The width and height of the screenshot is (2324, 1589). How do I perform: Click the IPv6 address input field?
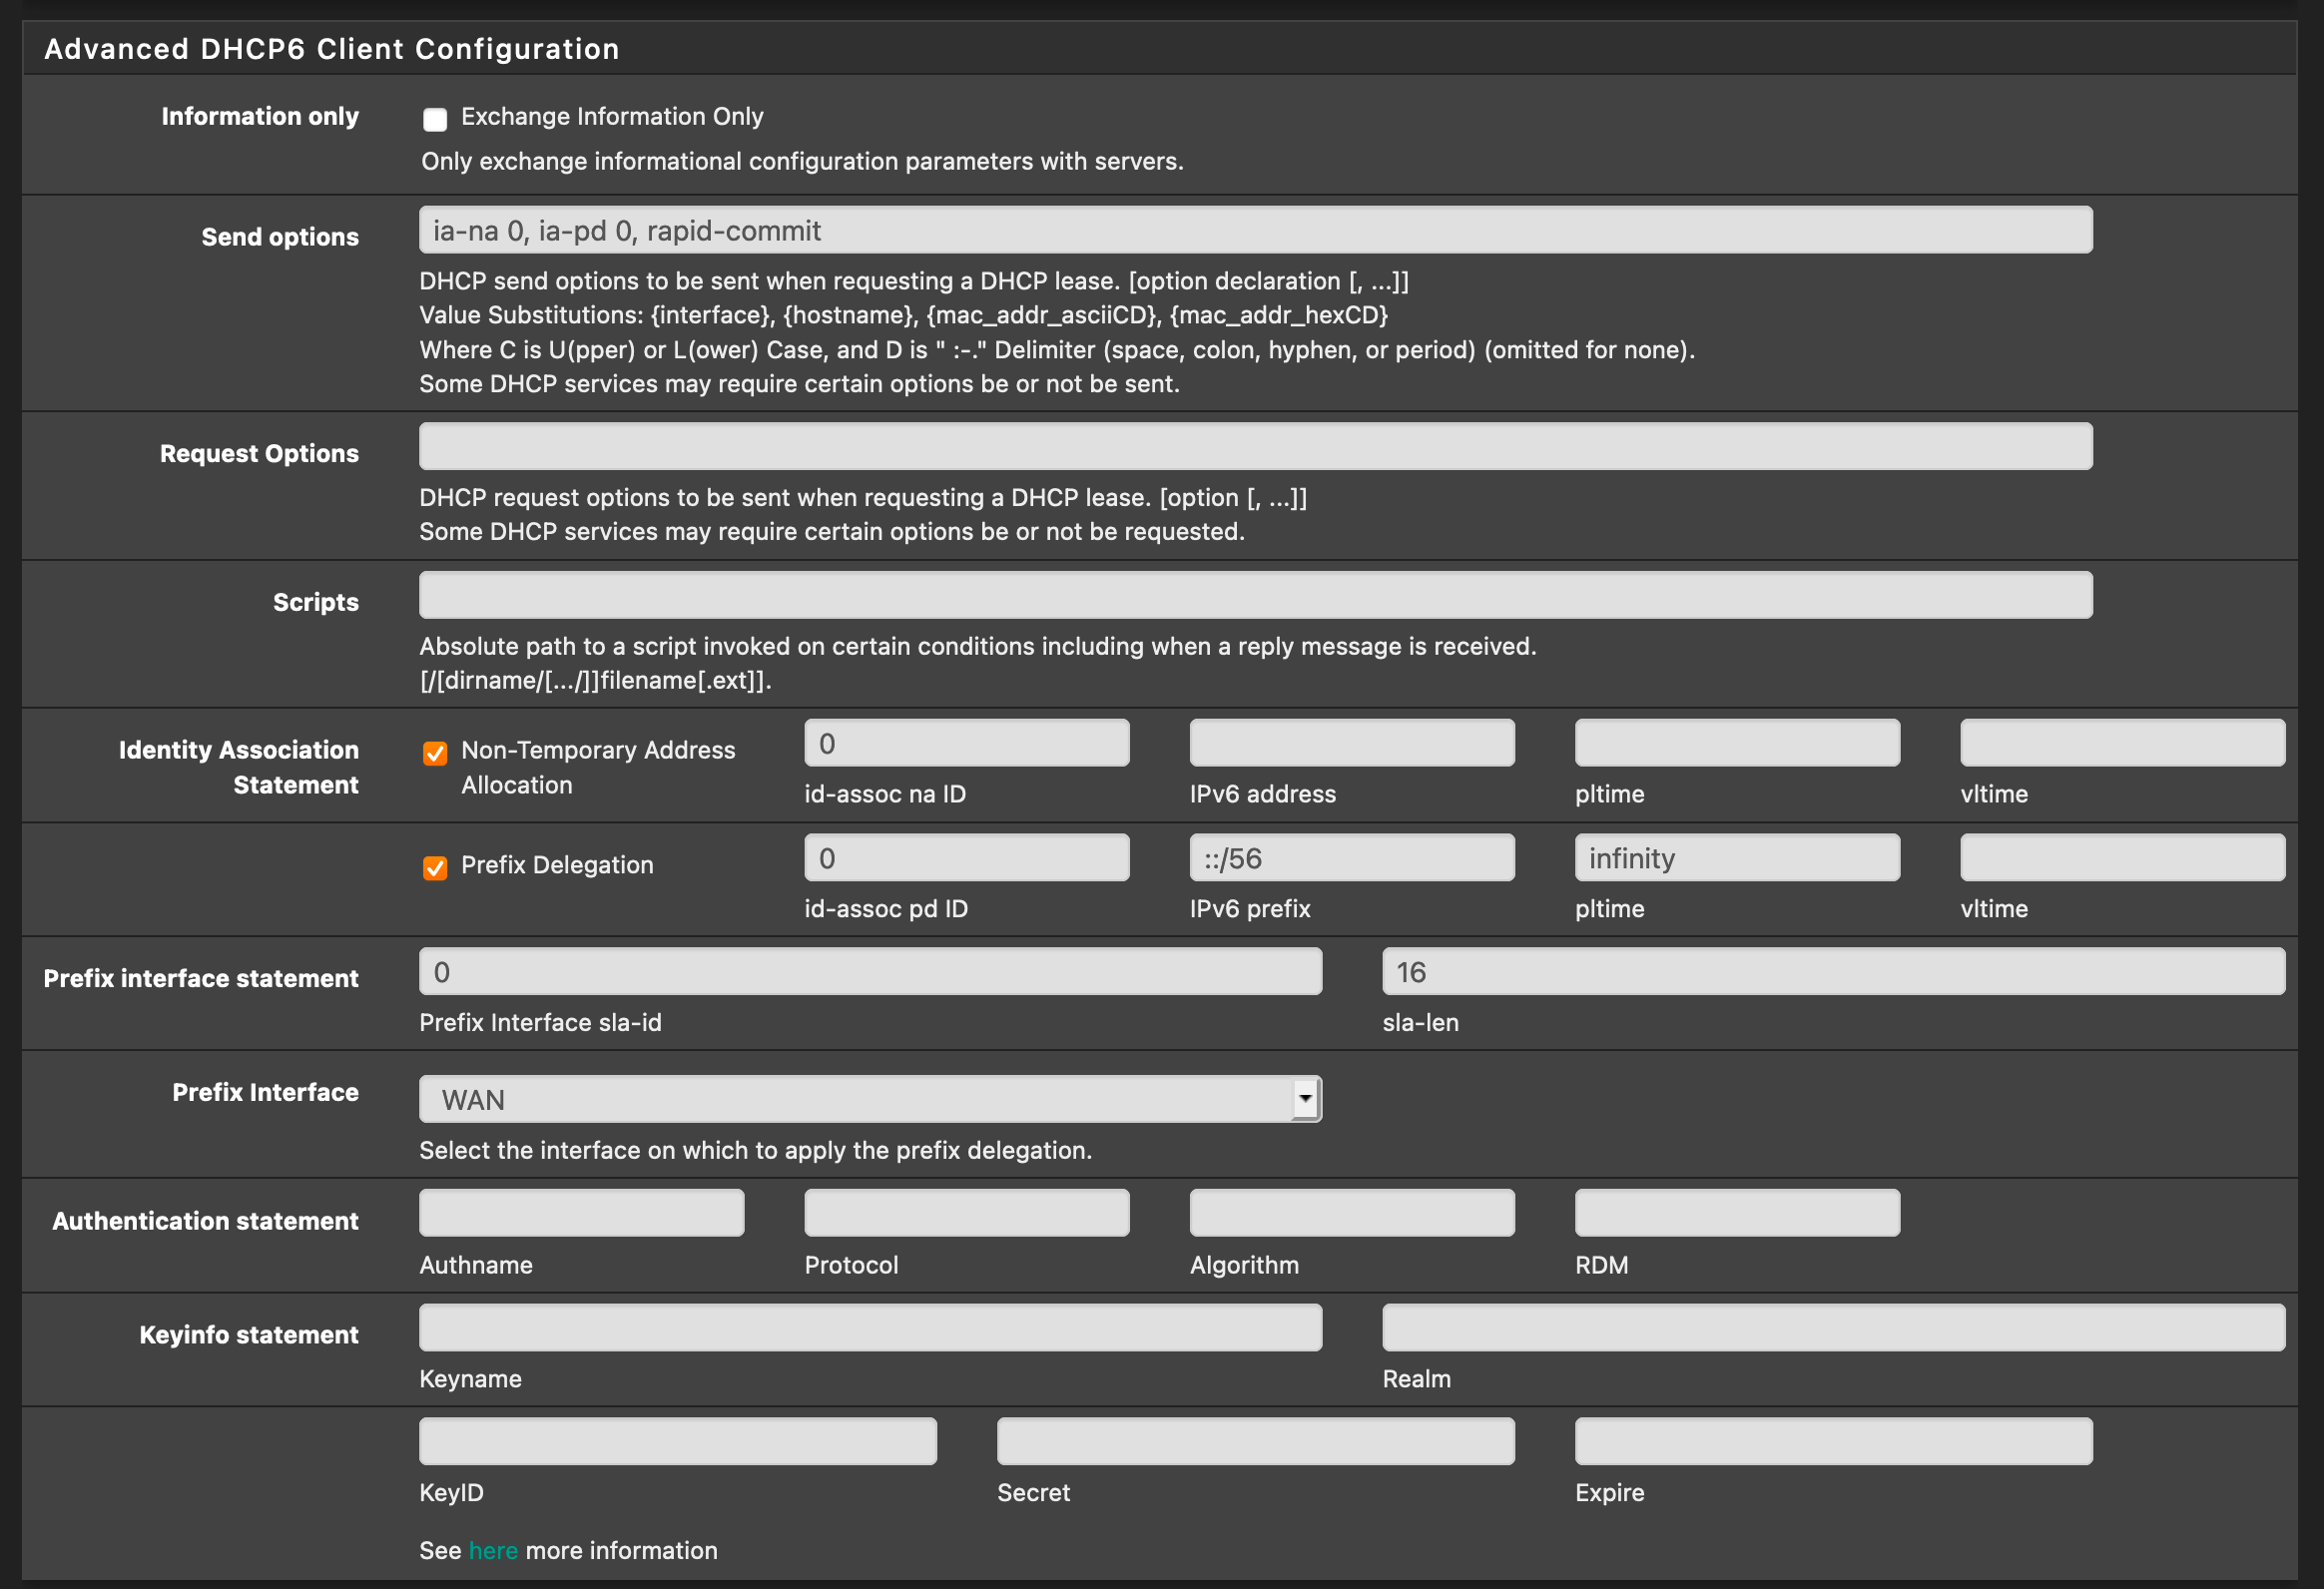pos(1352,743)
